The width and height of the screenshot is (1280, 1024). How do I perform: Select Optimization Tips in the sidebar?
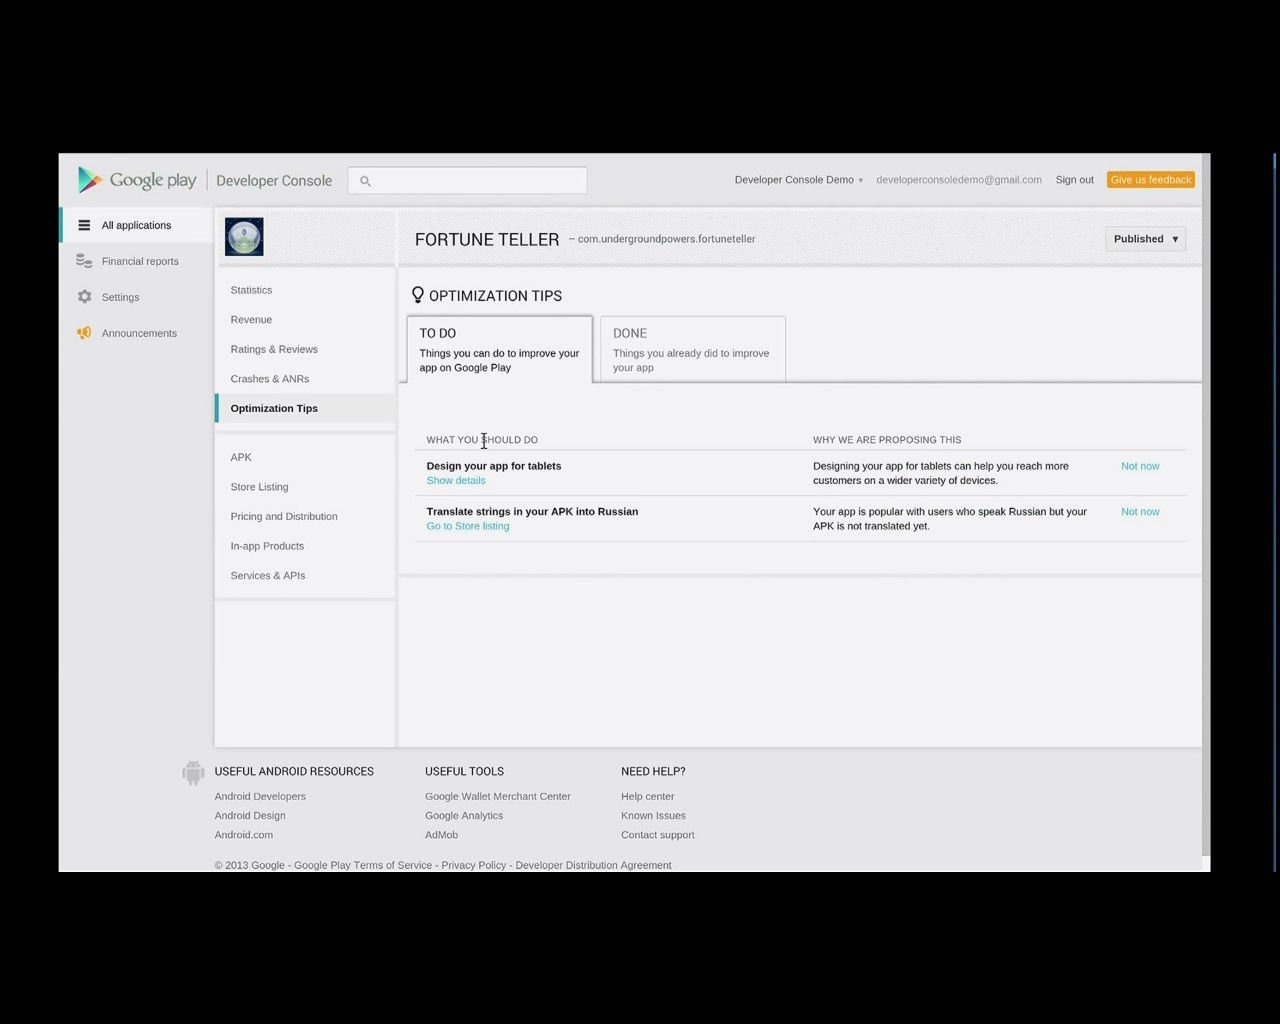click(x=274, y=408)
